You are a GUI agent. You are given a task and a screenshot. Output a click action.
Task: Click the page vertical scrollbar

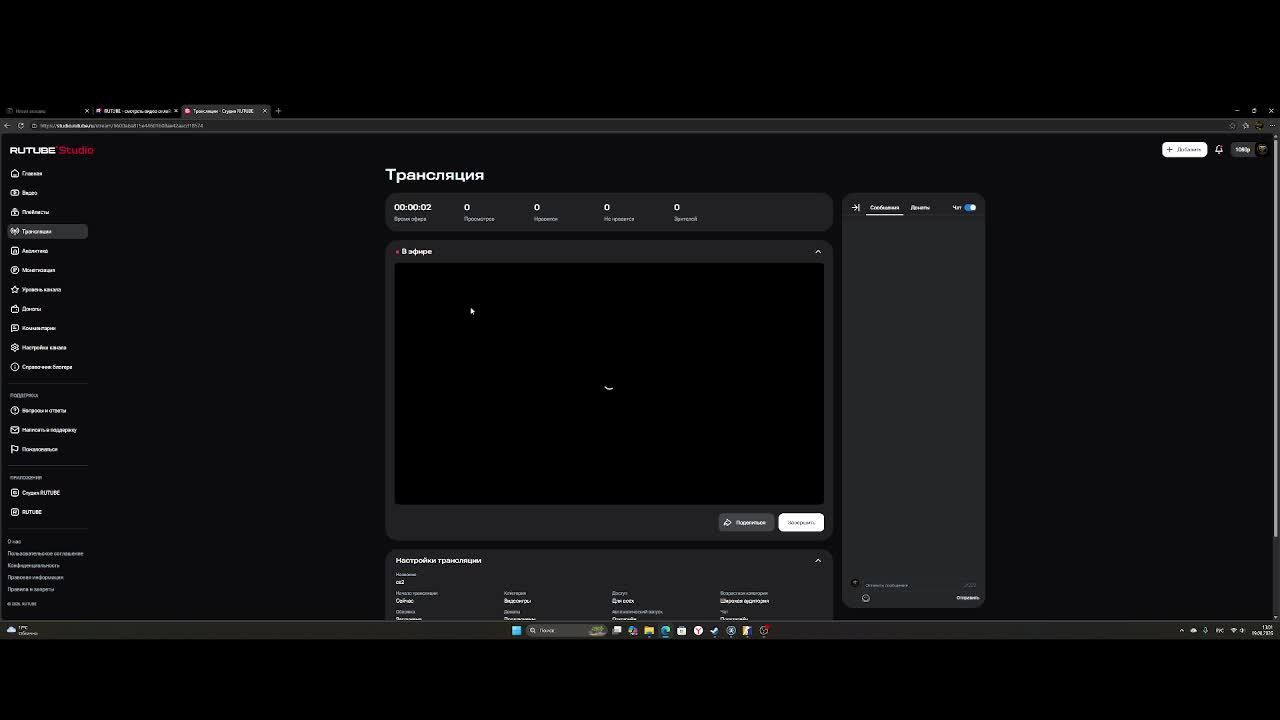(x=1275, y=340)
